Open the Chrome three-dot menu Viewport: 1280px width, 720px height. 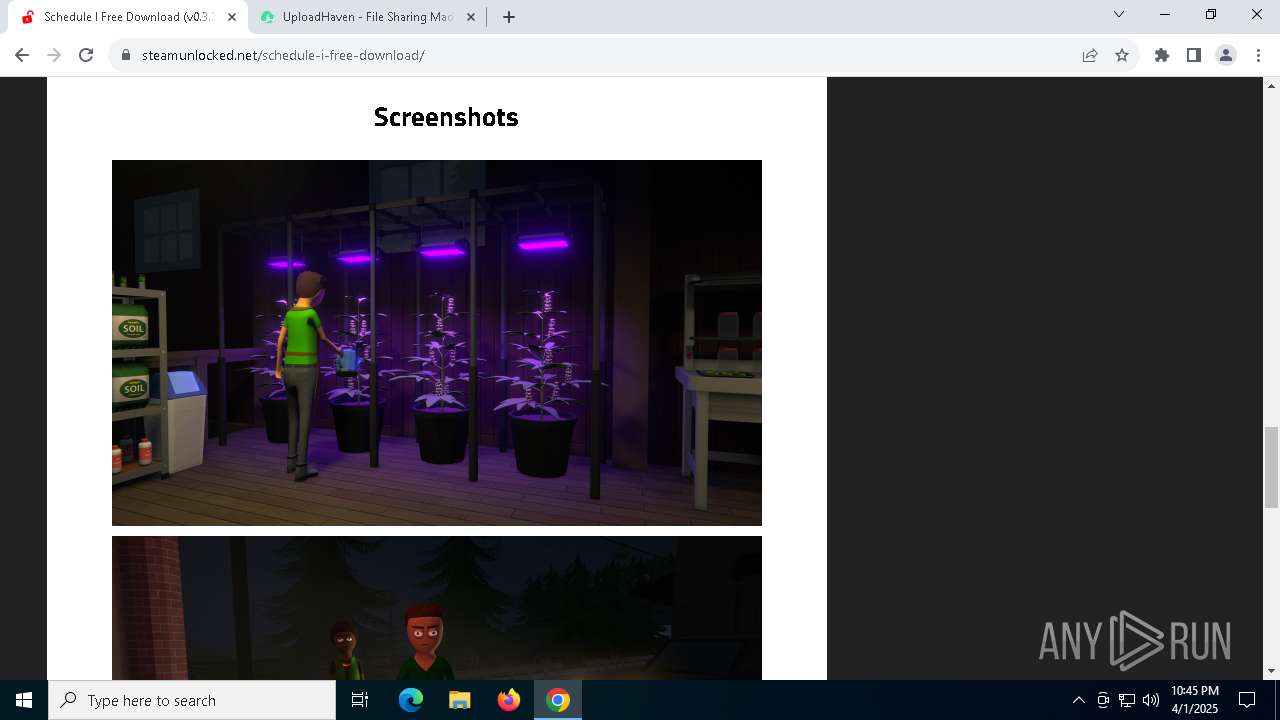click(1256, 55)
